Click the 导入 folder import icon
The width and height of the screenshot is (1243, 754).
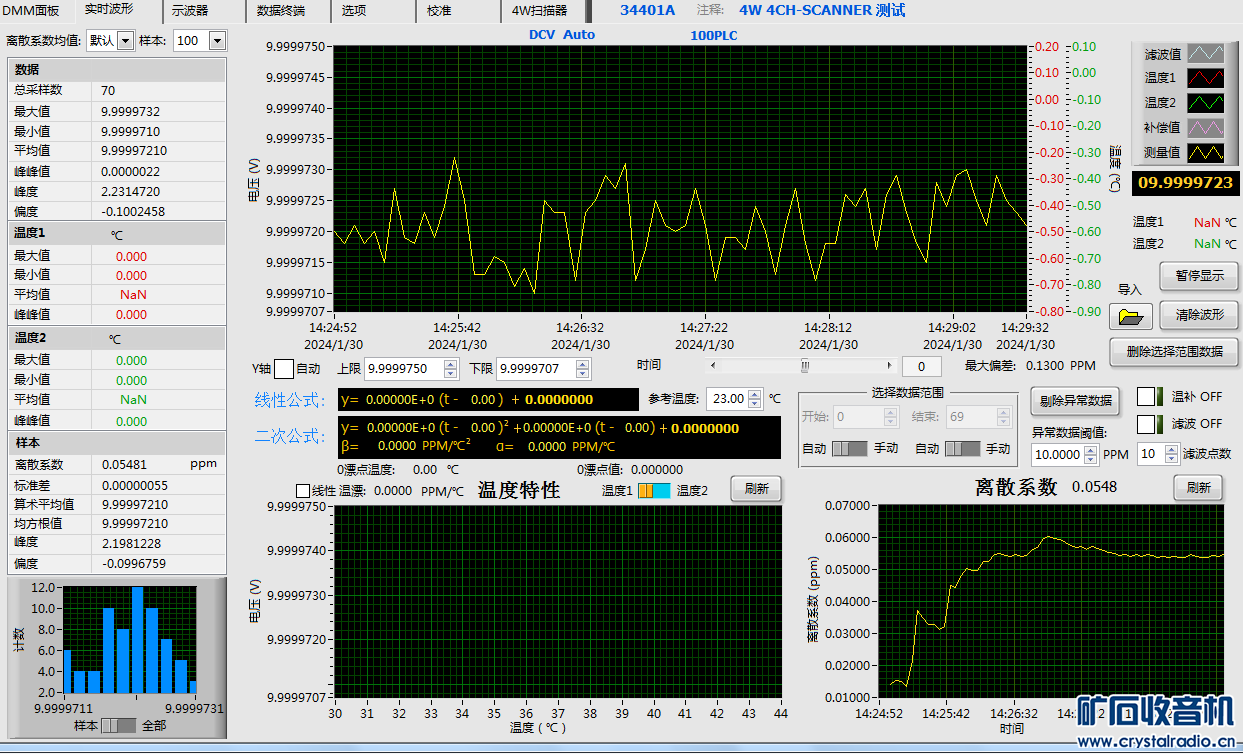[x=1130, y=316]
